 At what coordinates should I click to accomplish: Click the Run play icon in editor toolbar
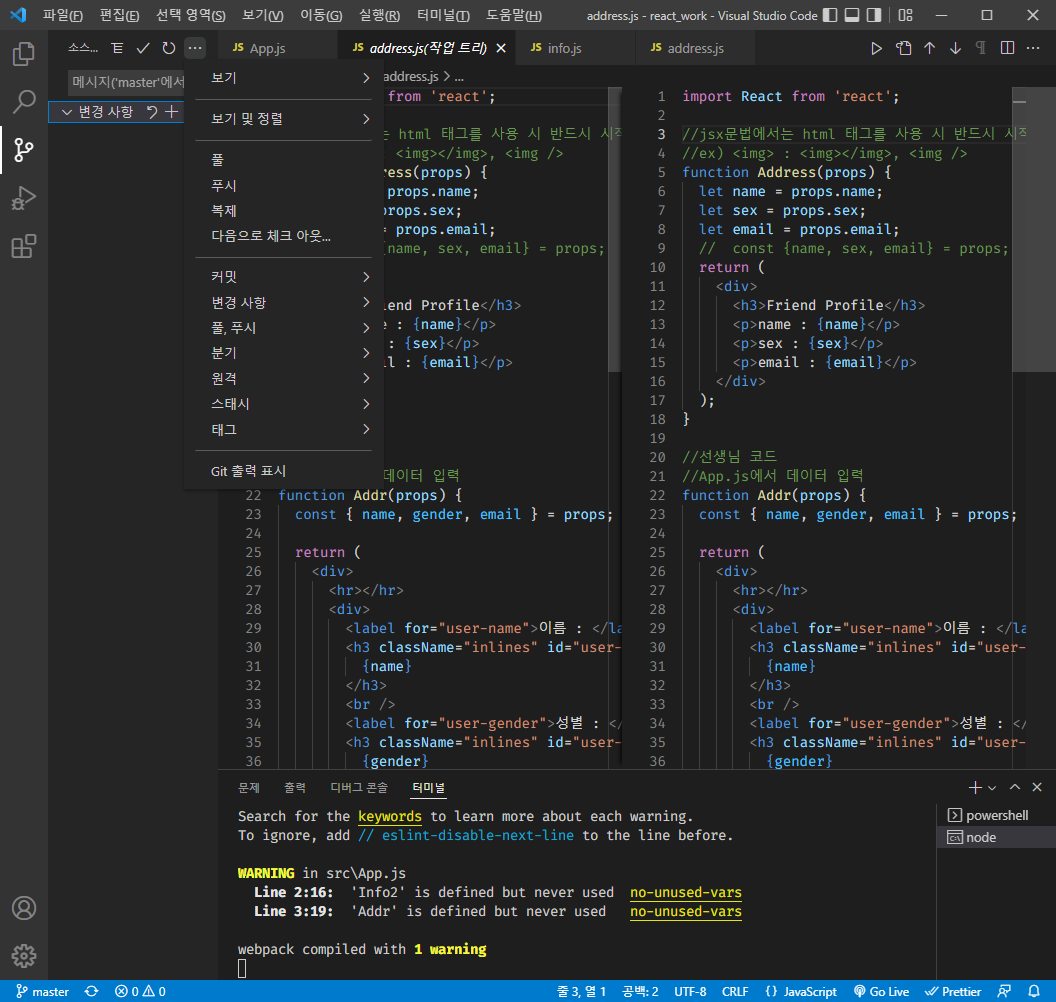(876, 48)
